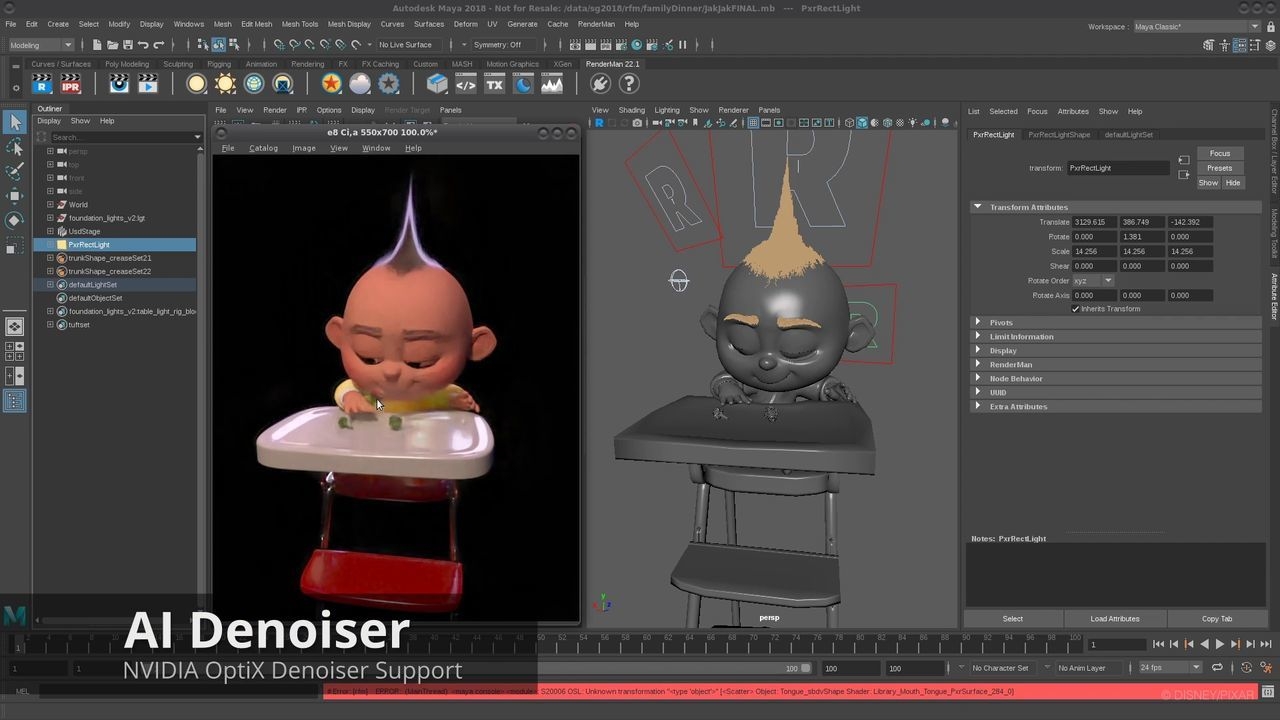The width and height of the screenshot is (1280, 720).
Task: Create a distant sun light from the shelf
Action: coord(226,84)
